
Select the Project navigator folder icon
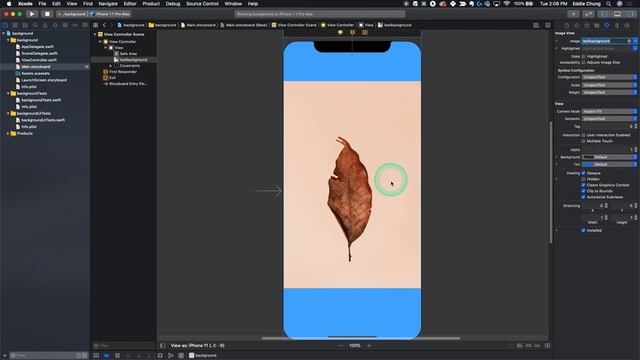click(5, 25)
